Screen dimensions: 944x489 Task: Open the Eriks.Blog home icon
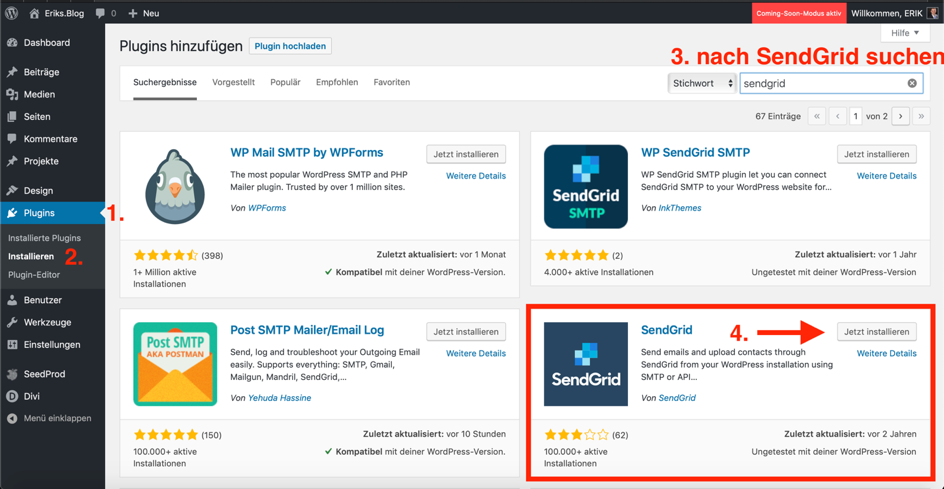pyautogui.click(x=35, y=11)
